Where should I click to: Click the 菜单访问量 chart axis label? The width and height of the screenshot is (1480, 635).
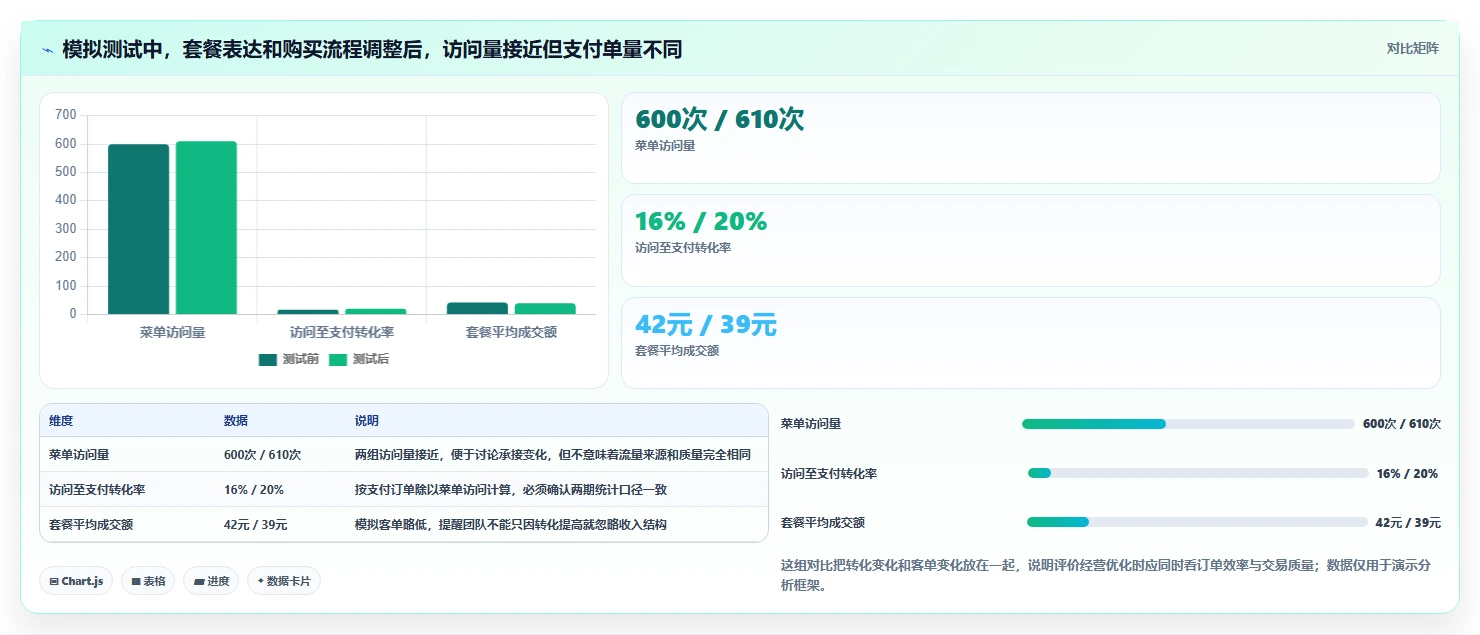172,332
